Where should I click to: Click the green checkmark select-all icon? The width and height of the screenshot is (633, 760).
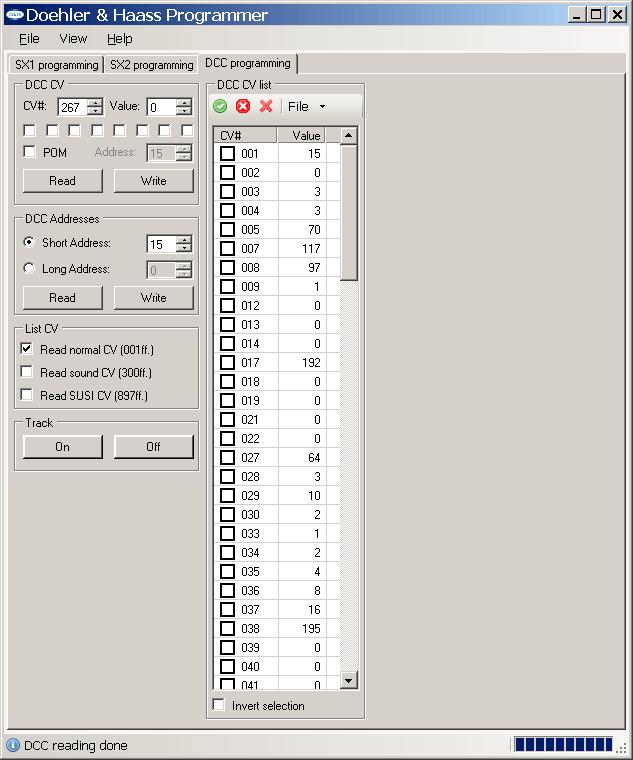(x=220, y=106)
